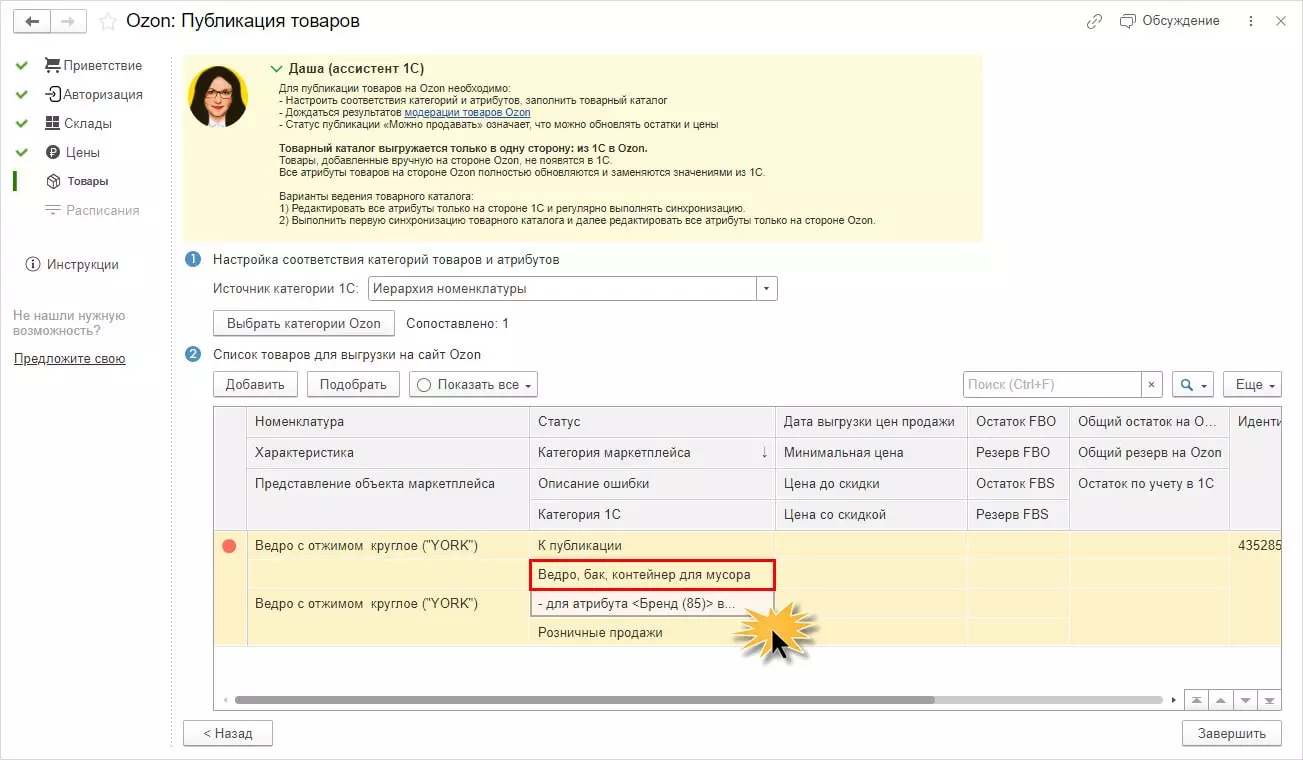Click the Представление объекта маркетплейса header
Viewport: 1303px width, 760px height.
tap(388, 484)
